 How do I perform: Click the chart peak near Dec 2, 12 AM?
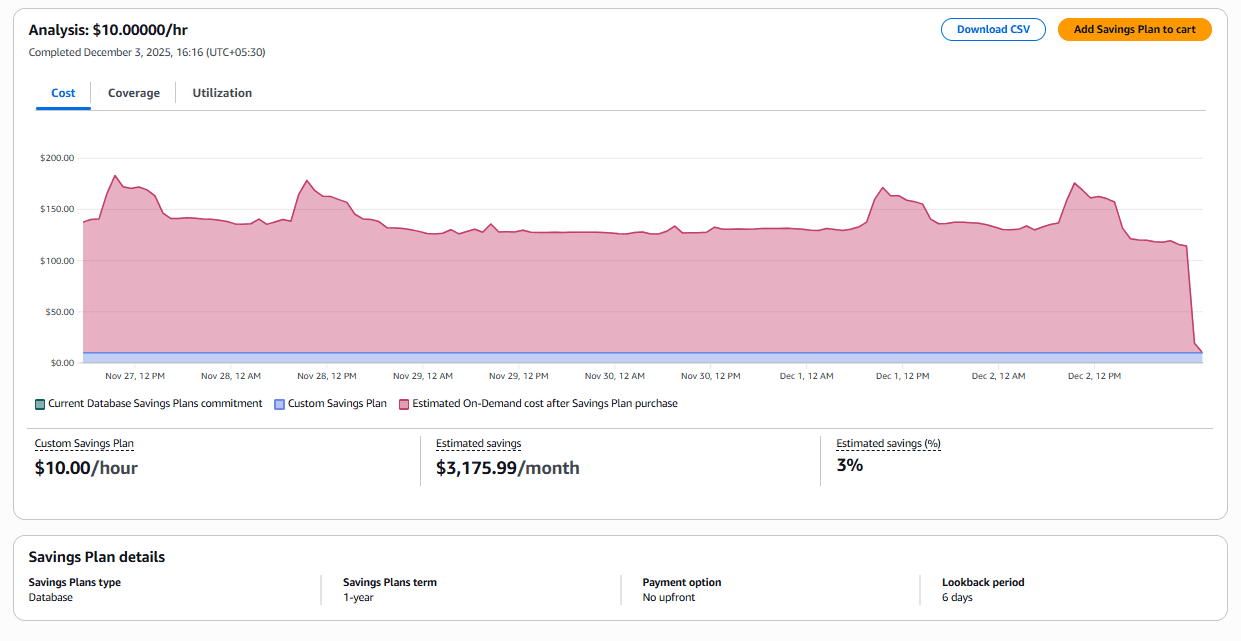(1073, 185)
